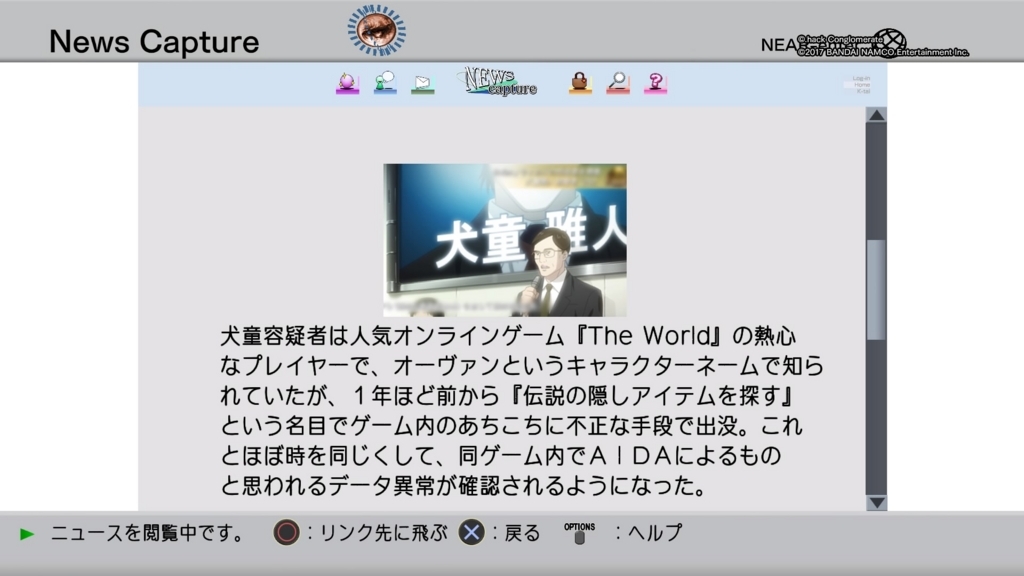Click the OPTIONS button for ヘルプ
Viewport: 1024px width, 576px height.
click(579, 533)
